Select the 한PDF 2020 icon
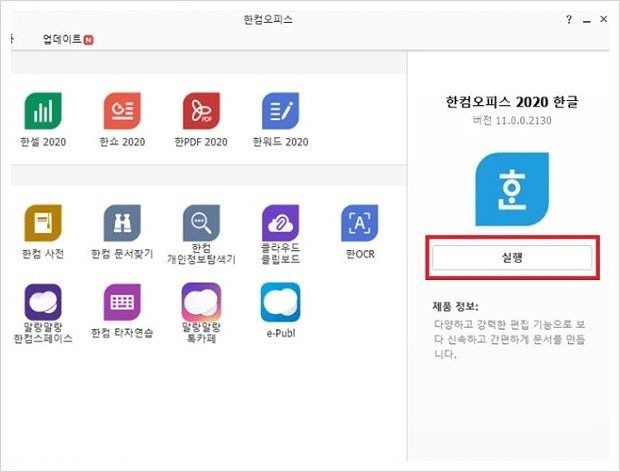620x472 pixels. 201,111
